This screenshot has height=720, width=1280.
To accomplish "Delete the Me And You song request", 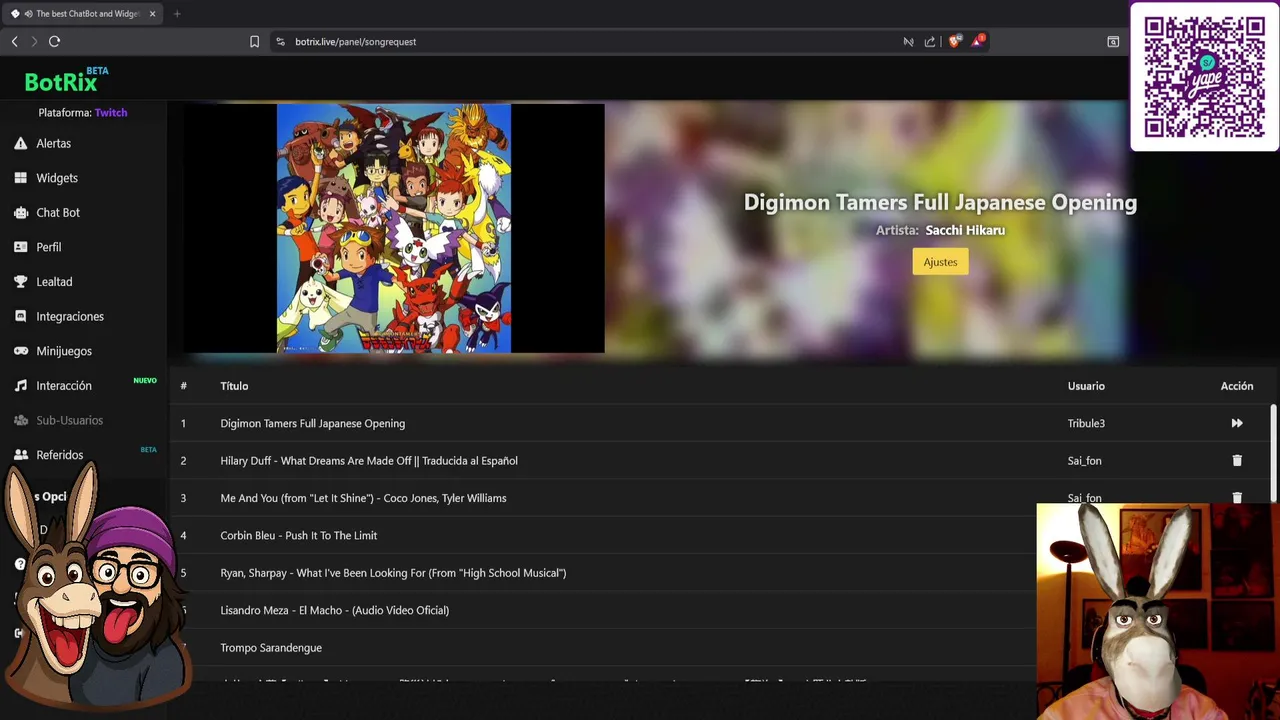I will tap(1237, 497).
